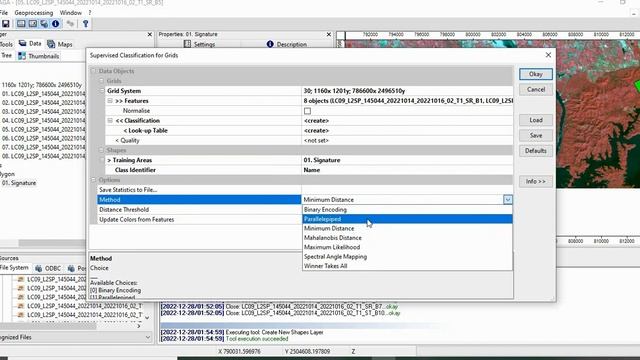Click the Data tab layers icon
640x360 pixels.
(22, 43)
